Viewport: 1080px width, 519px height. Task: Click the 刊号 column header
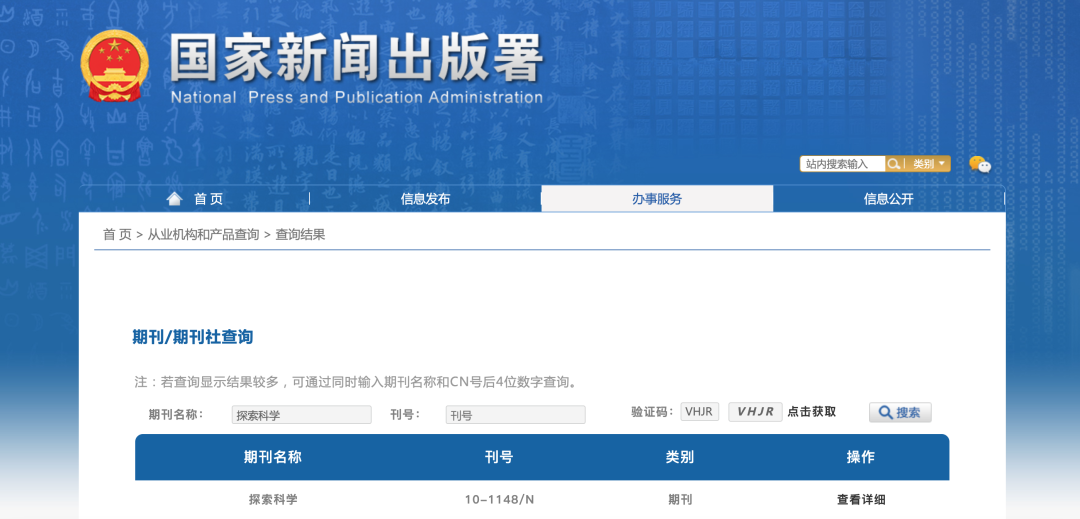499,457
